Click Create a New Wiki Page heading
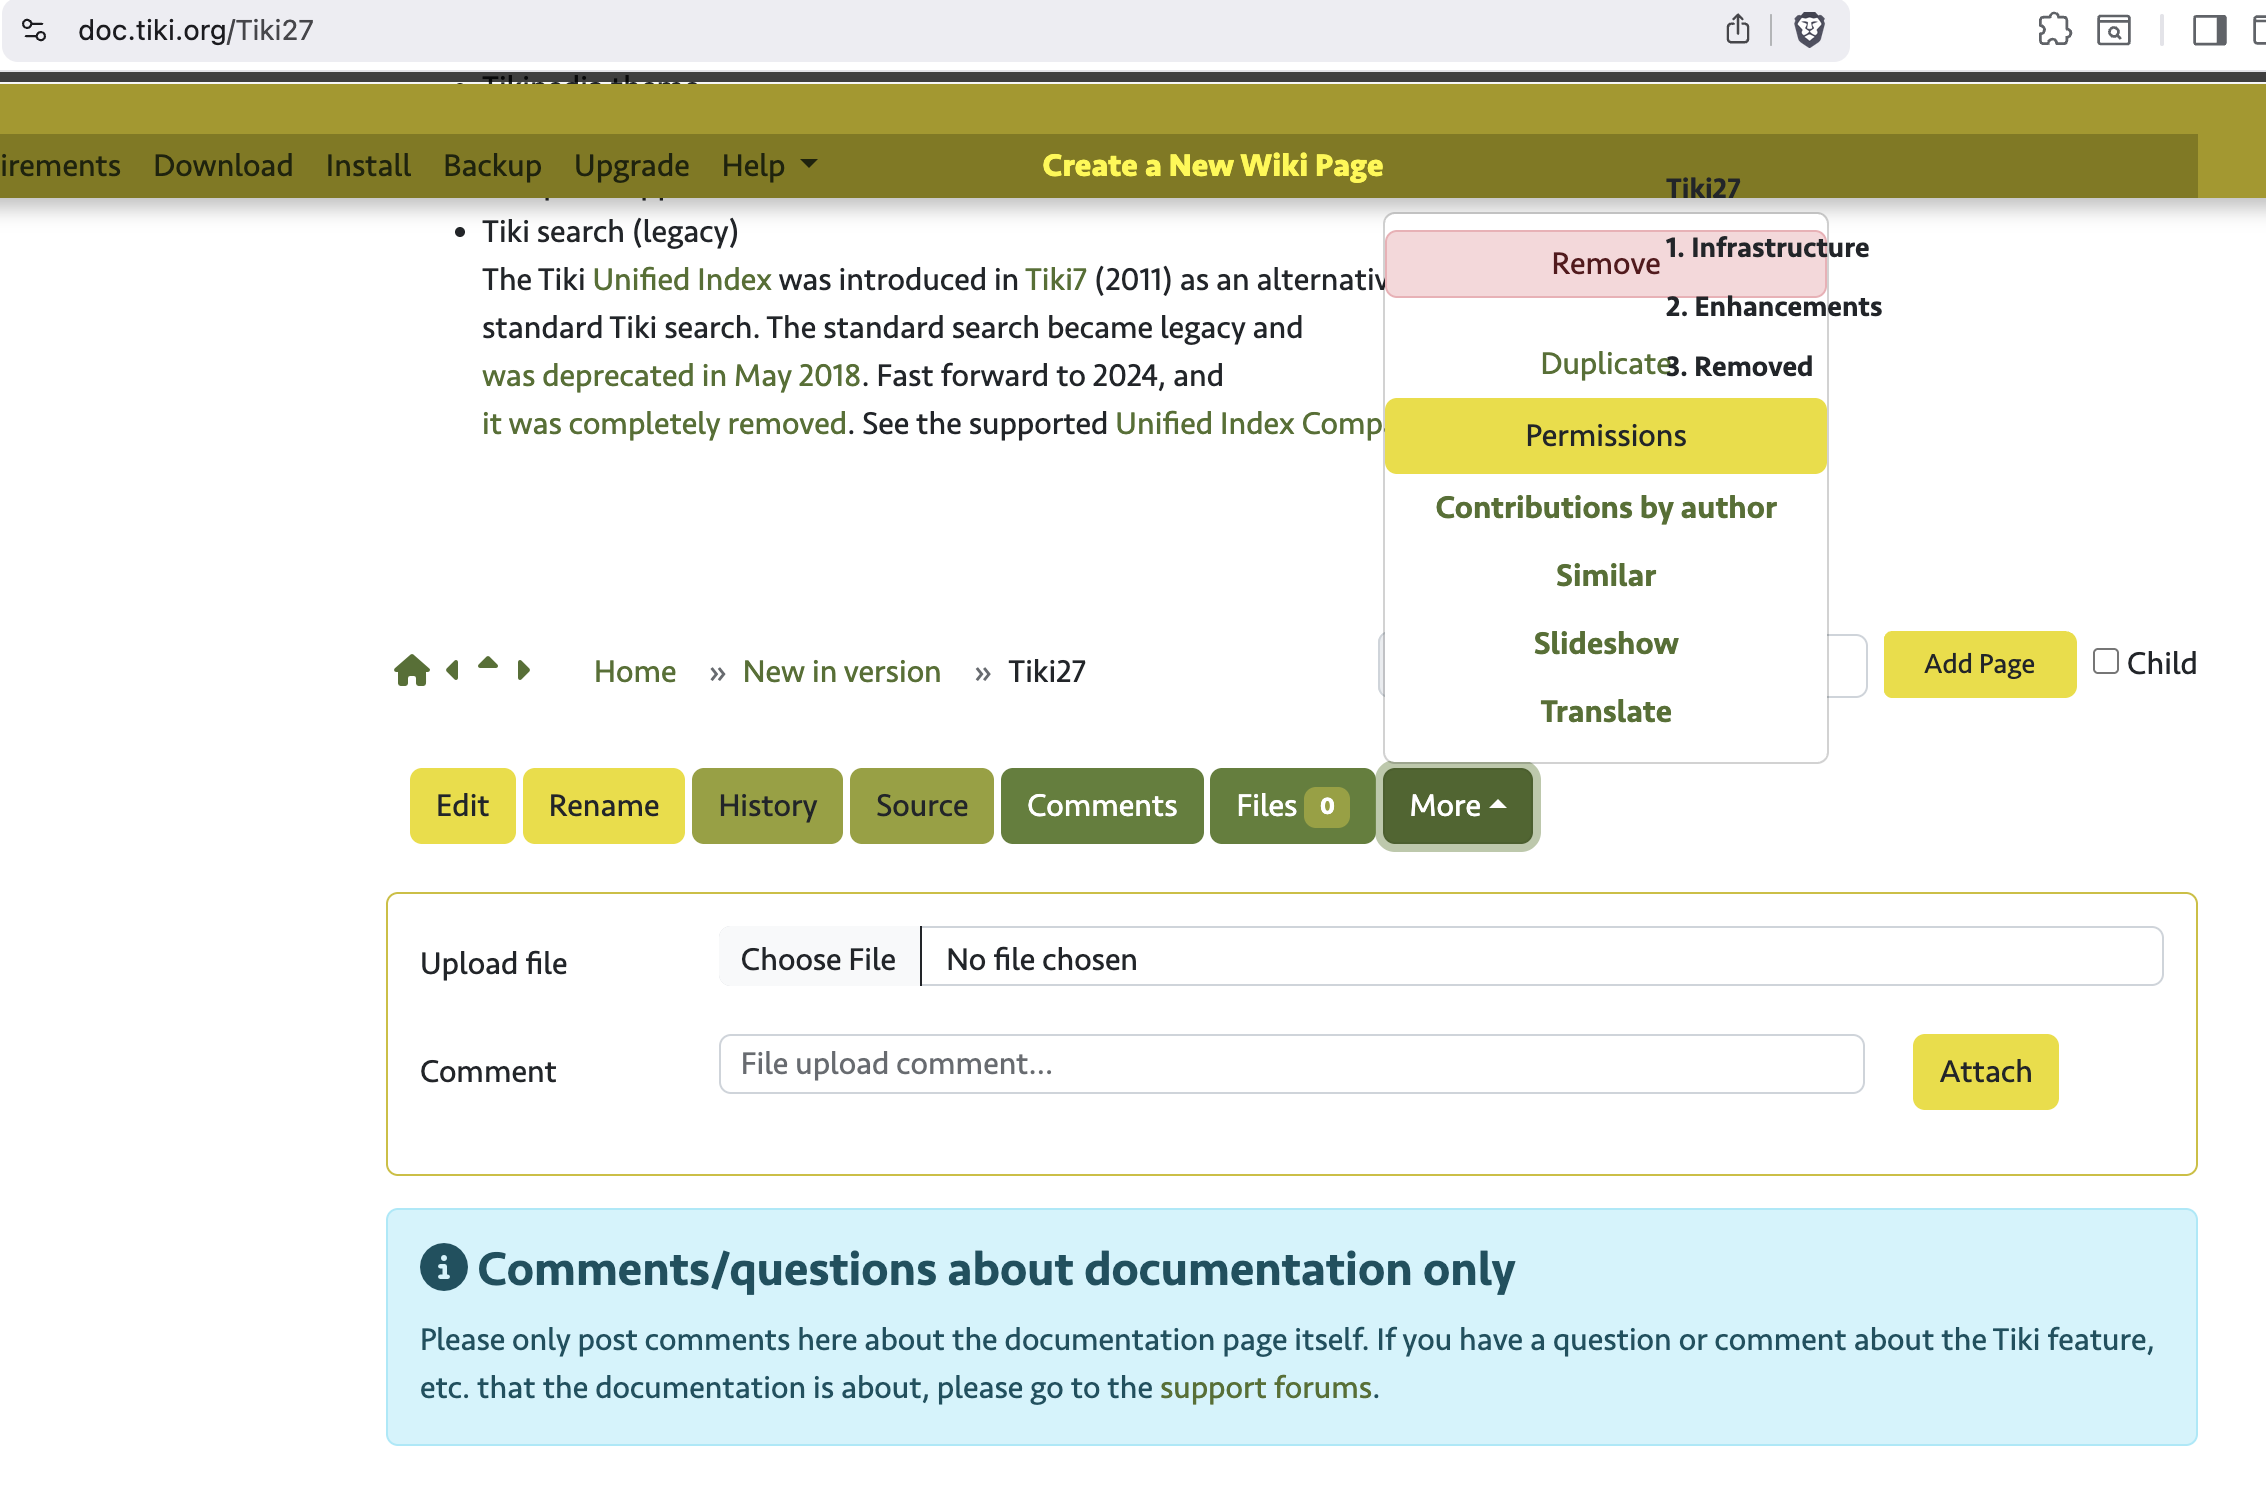This screenshot has width=2266, height=1498. [1213, 165]
